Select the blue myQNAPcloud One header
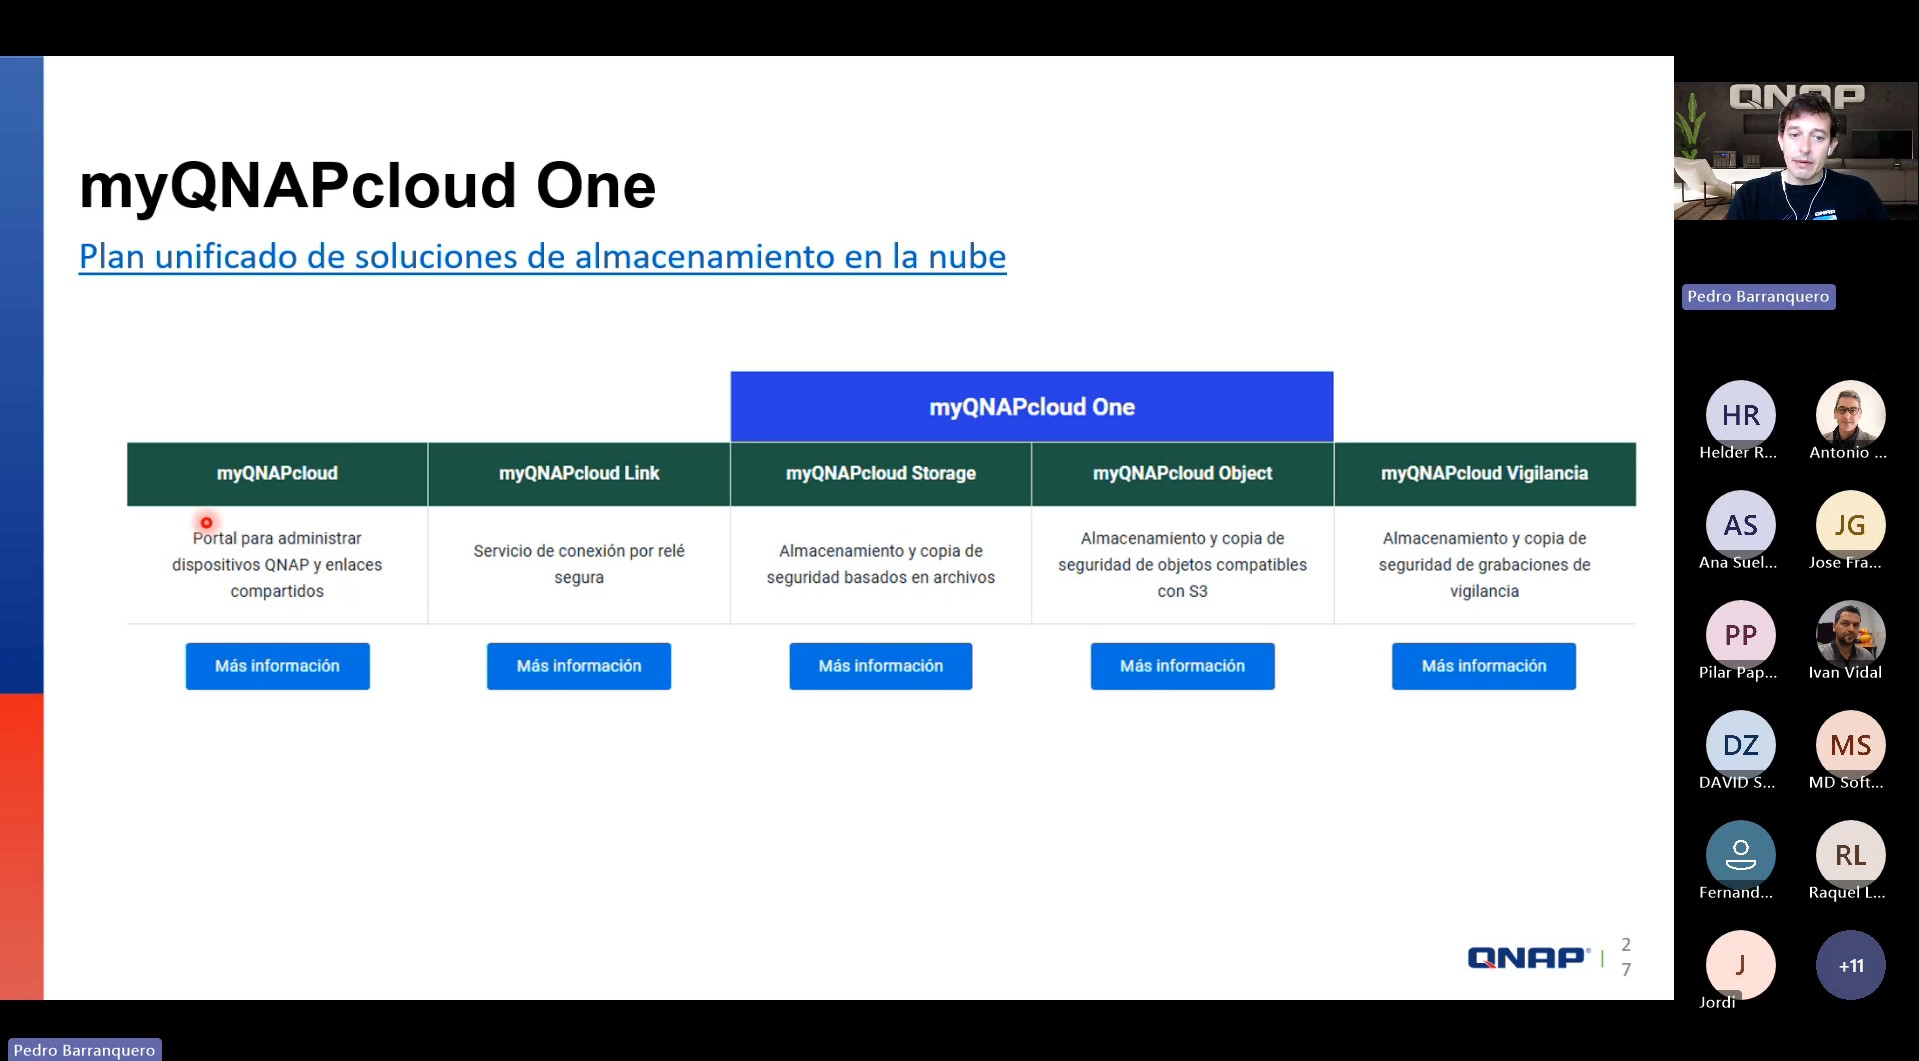Screen dimensions: 1919x1061 pyautogui.click(x=1031, y=407)
